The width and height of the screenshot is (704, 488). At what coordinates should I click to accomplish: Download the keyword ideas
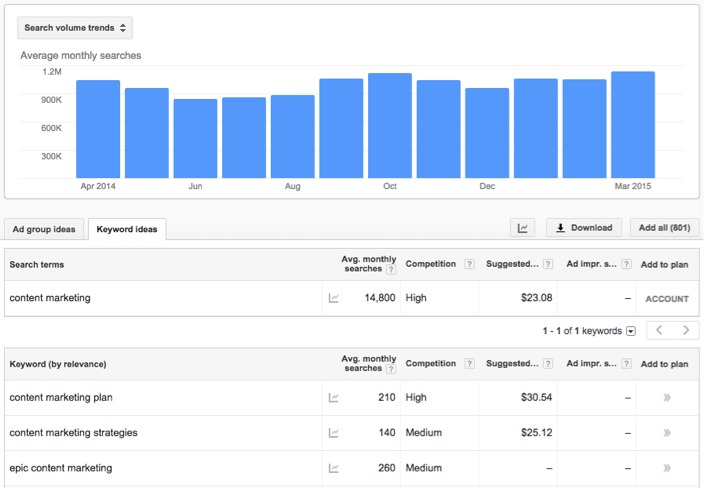[x=584, y=228]
